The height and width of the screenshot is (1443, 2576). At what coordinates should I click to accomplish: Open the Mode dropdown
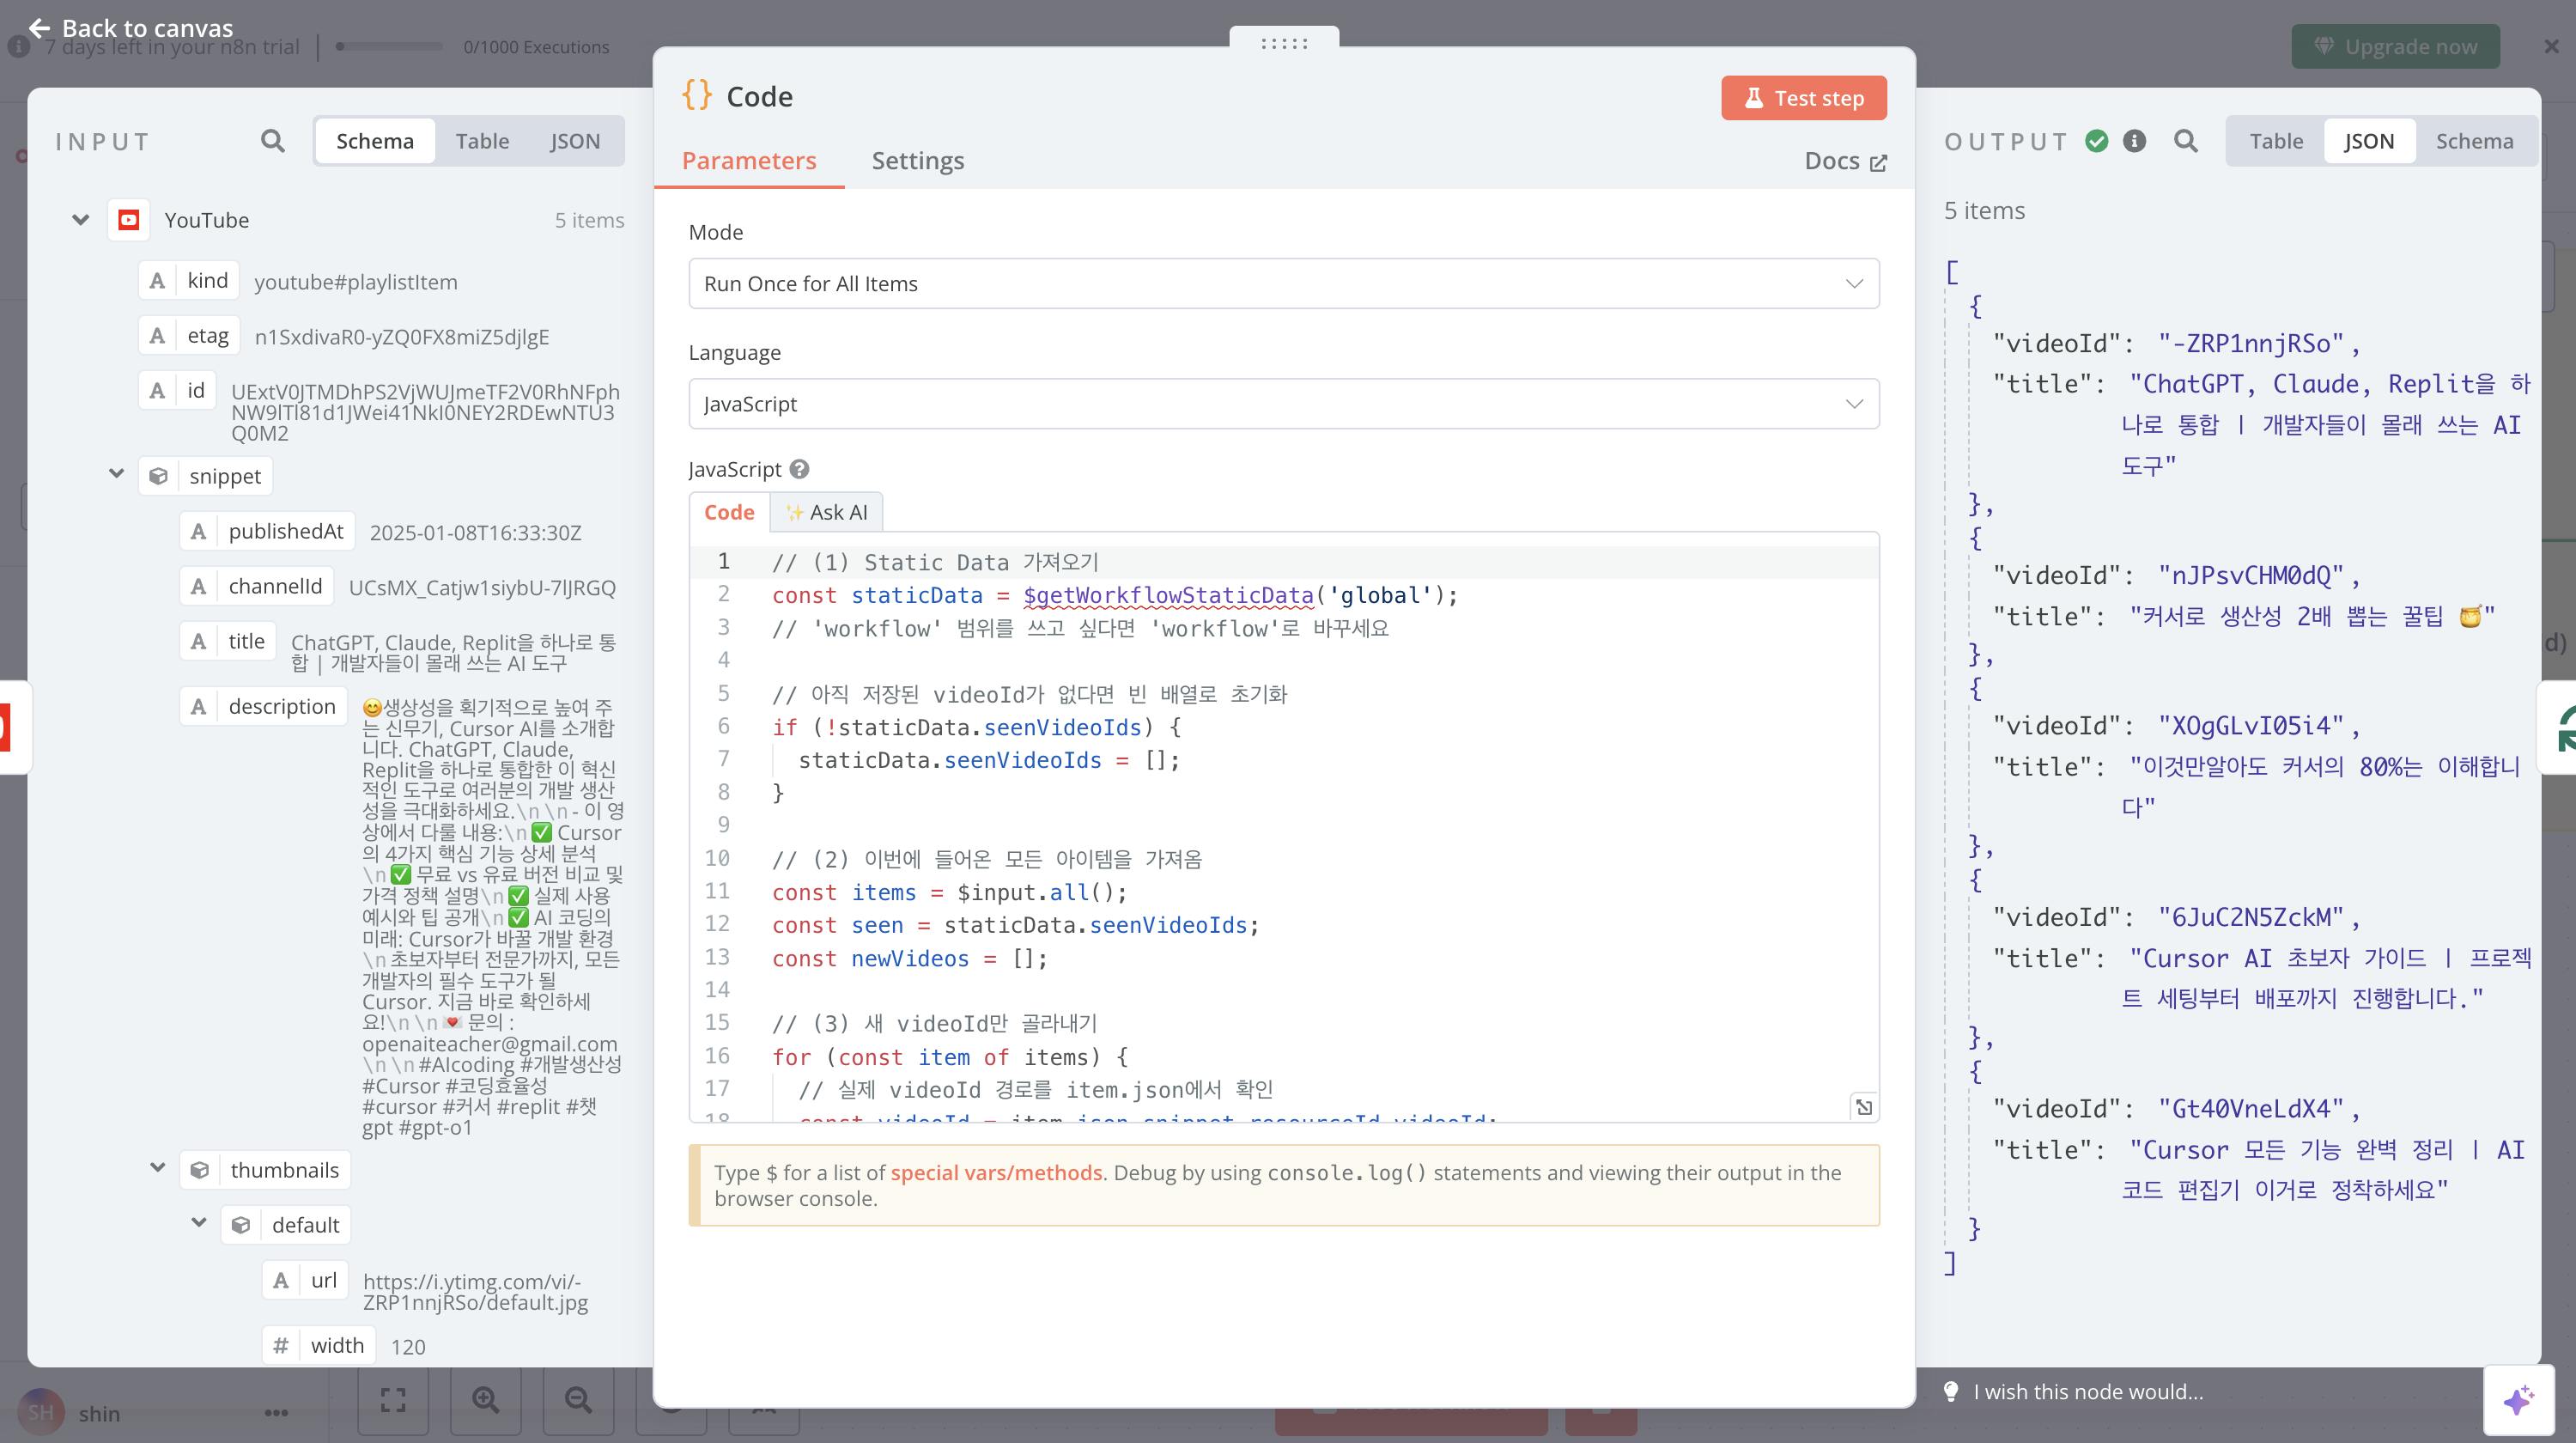coord(1283,284)
